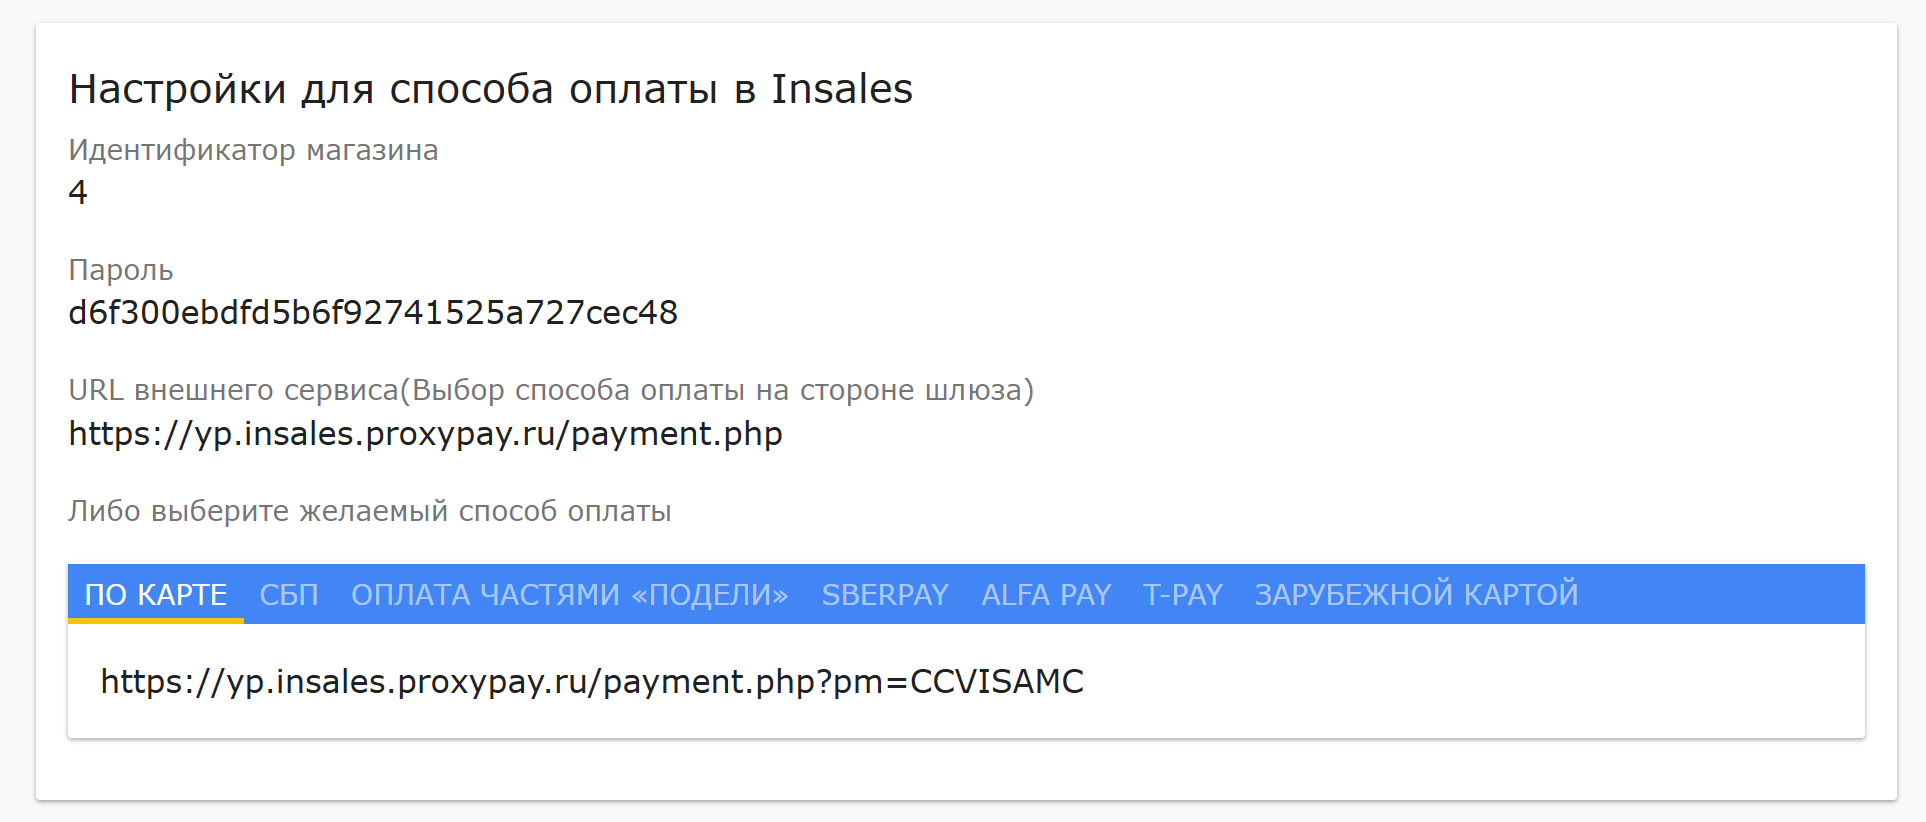Click the external service URL ending in payment.php
This screenshot has height=822, width=1926.
coord(425,434)
